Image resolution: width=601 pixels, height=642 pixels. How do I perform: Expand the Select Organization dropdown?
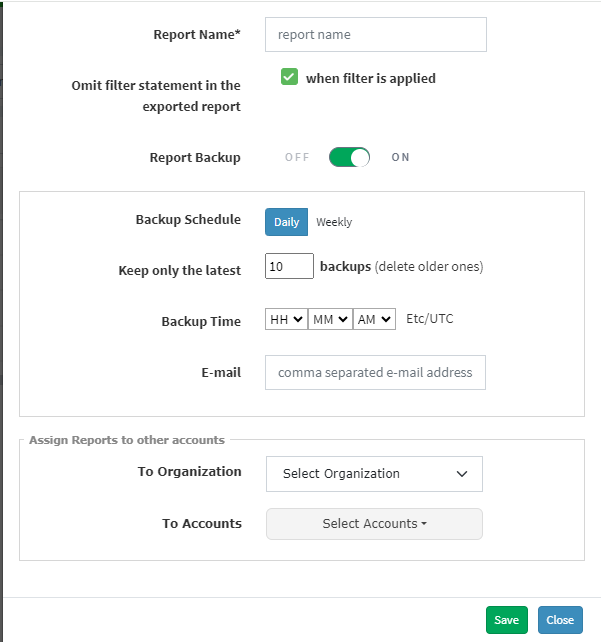point(374,474)
